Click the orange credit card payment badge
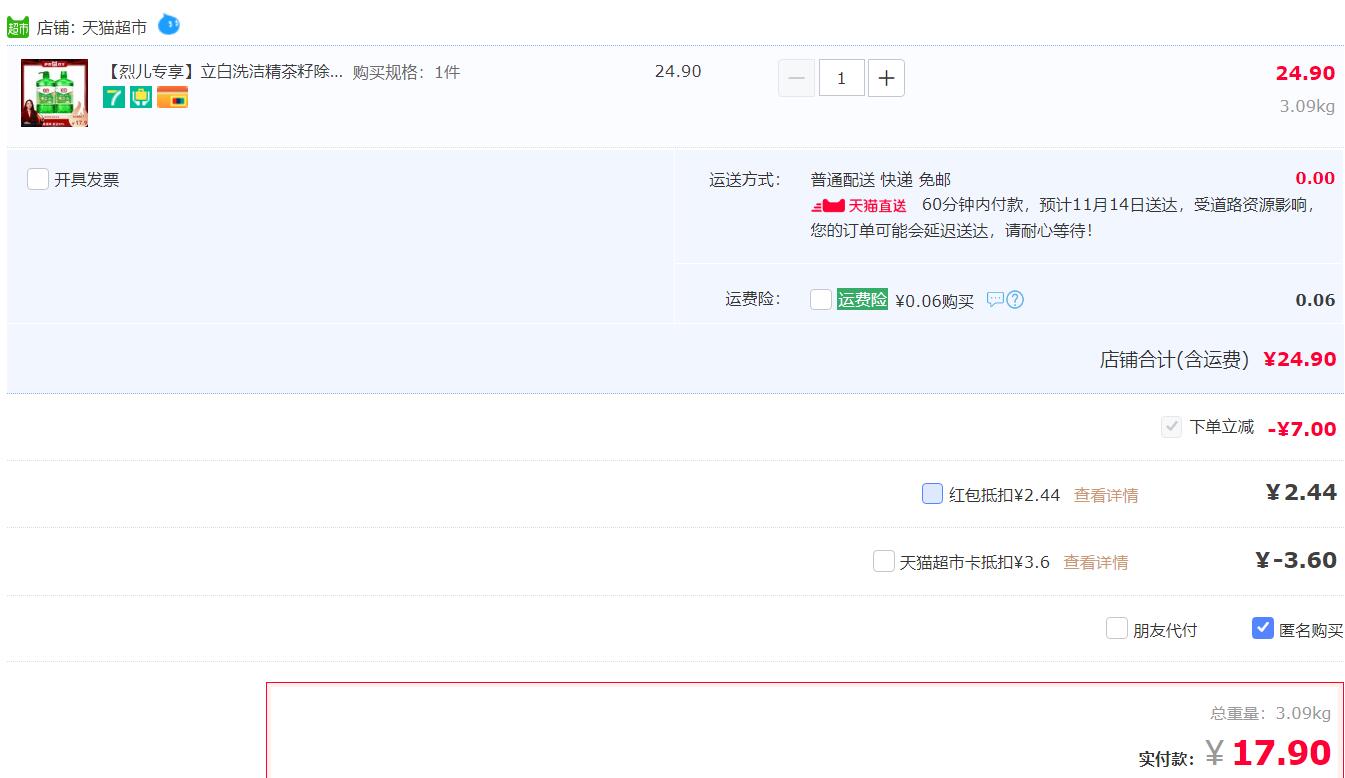The image size is (1345, 778). (172, 97)
